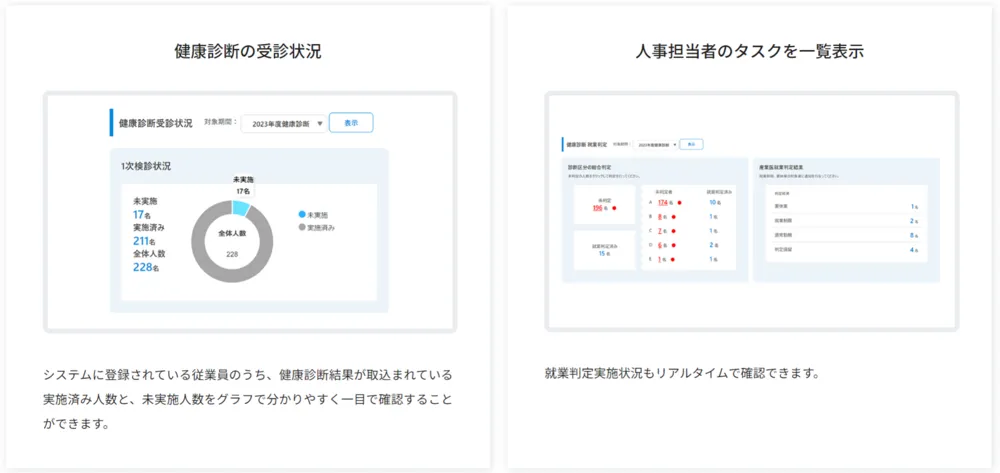Click 表示 button in the 就業判定 panel
1000x473 pixels.
pyautogui.click(x=691, y=145)
